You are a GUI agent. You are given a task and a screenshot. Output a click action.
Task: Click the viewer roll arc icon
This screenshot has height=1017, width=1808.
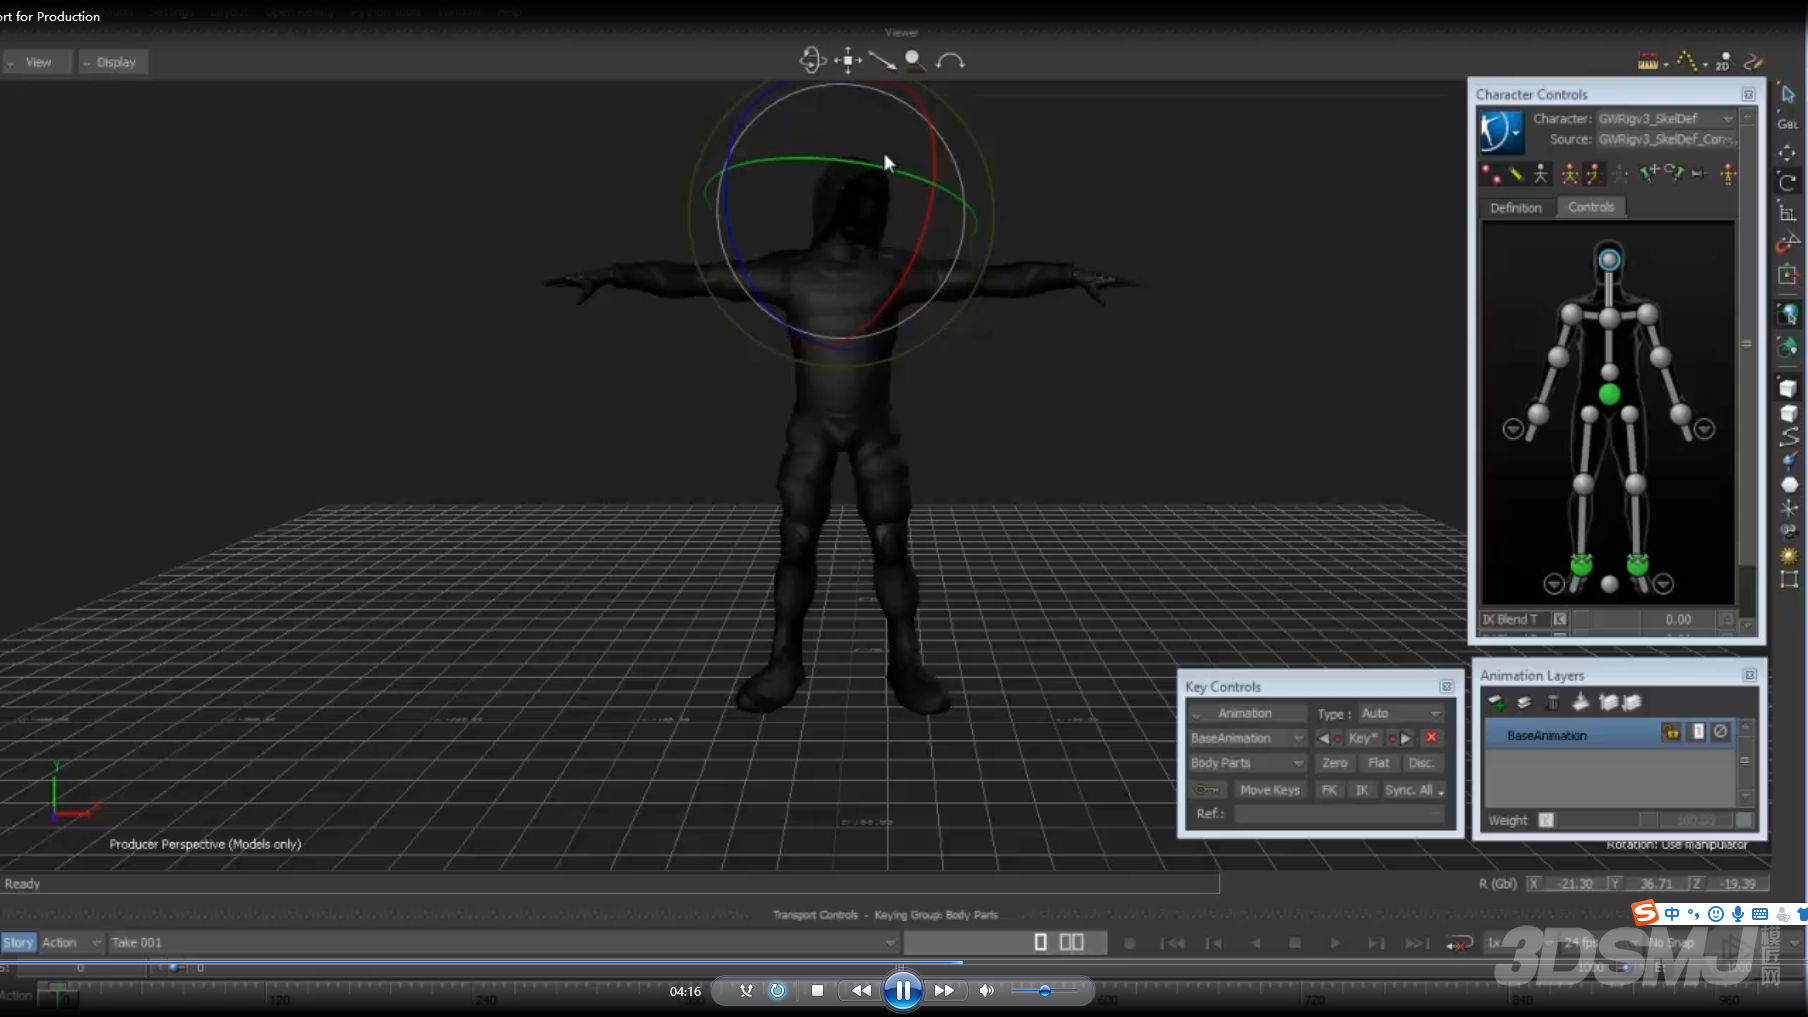[x=950, y=61]
